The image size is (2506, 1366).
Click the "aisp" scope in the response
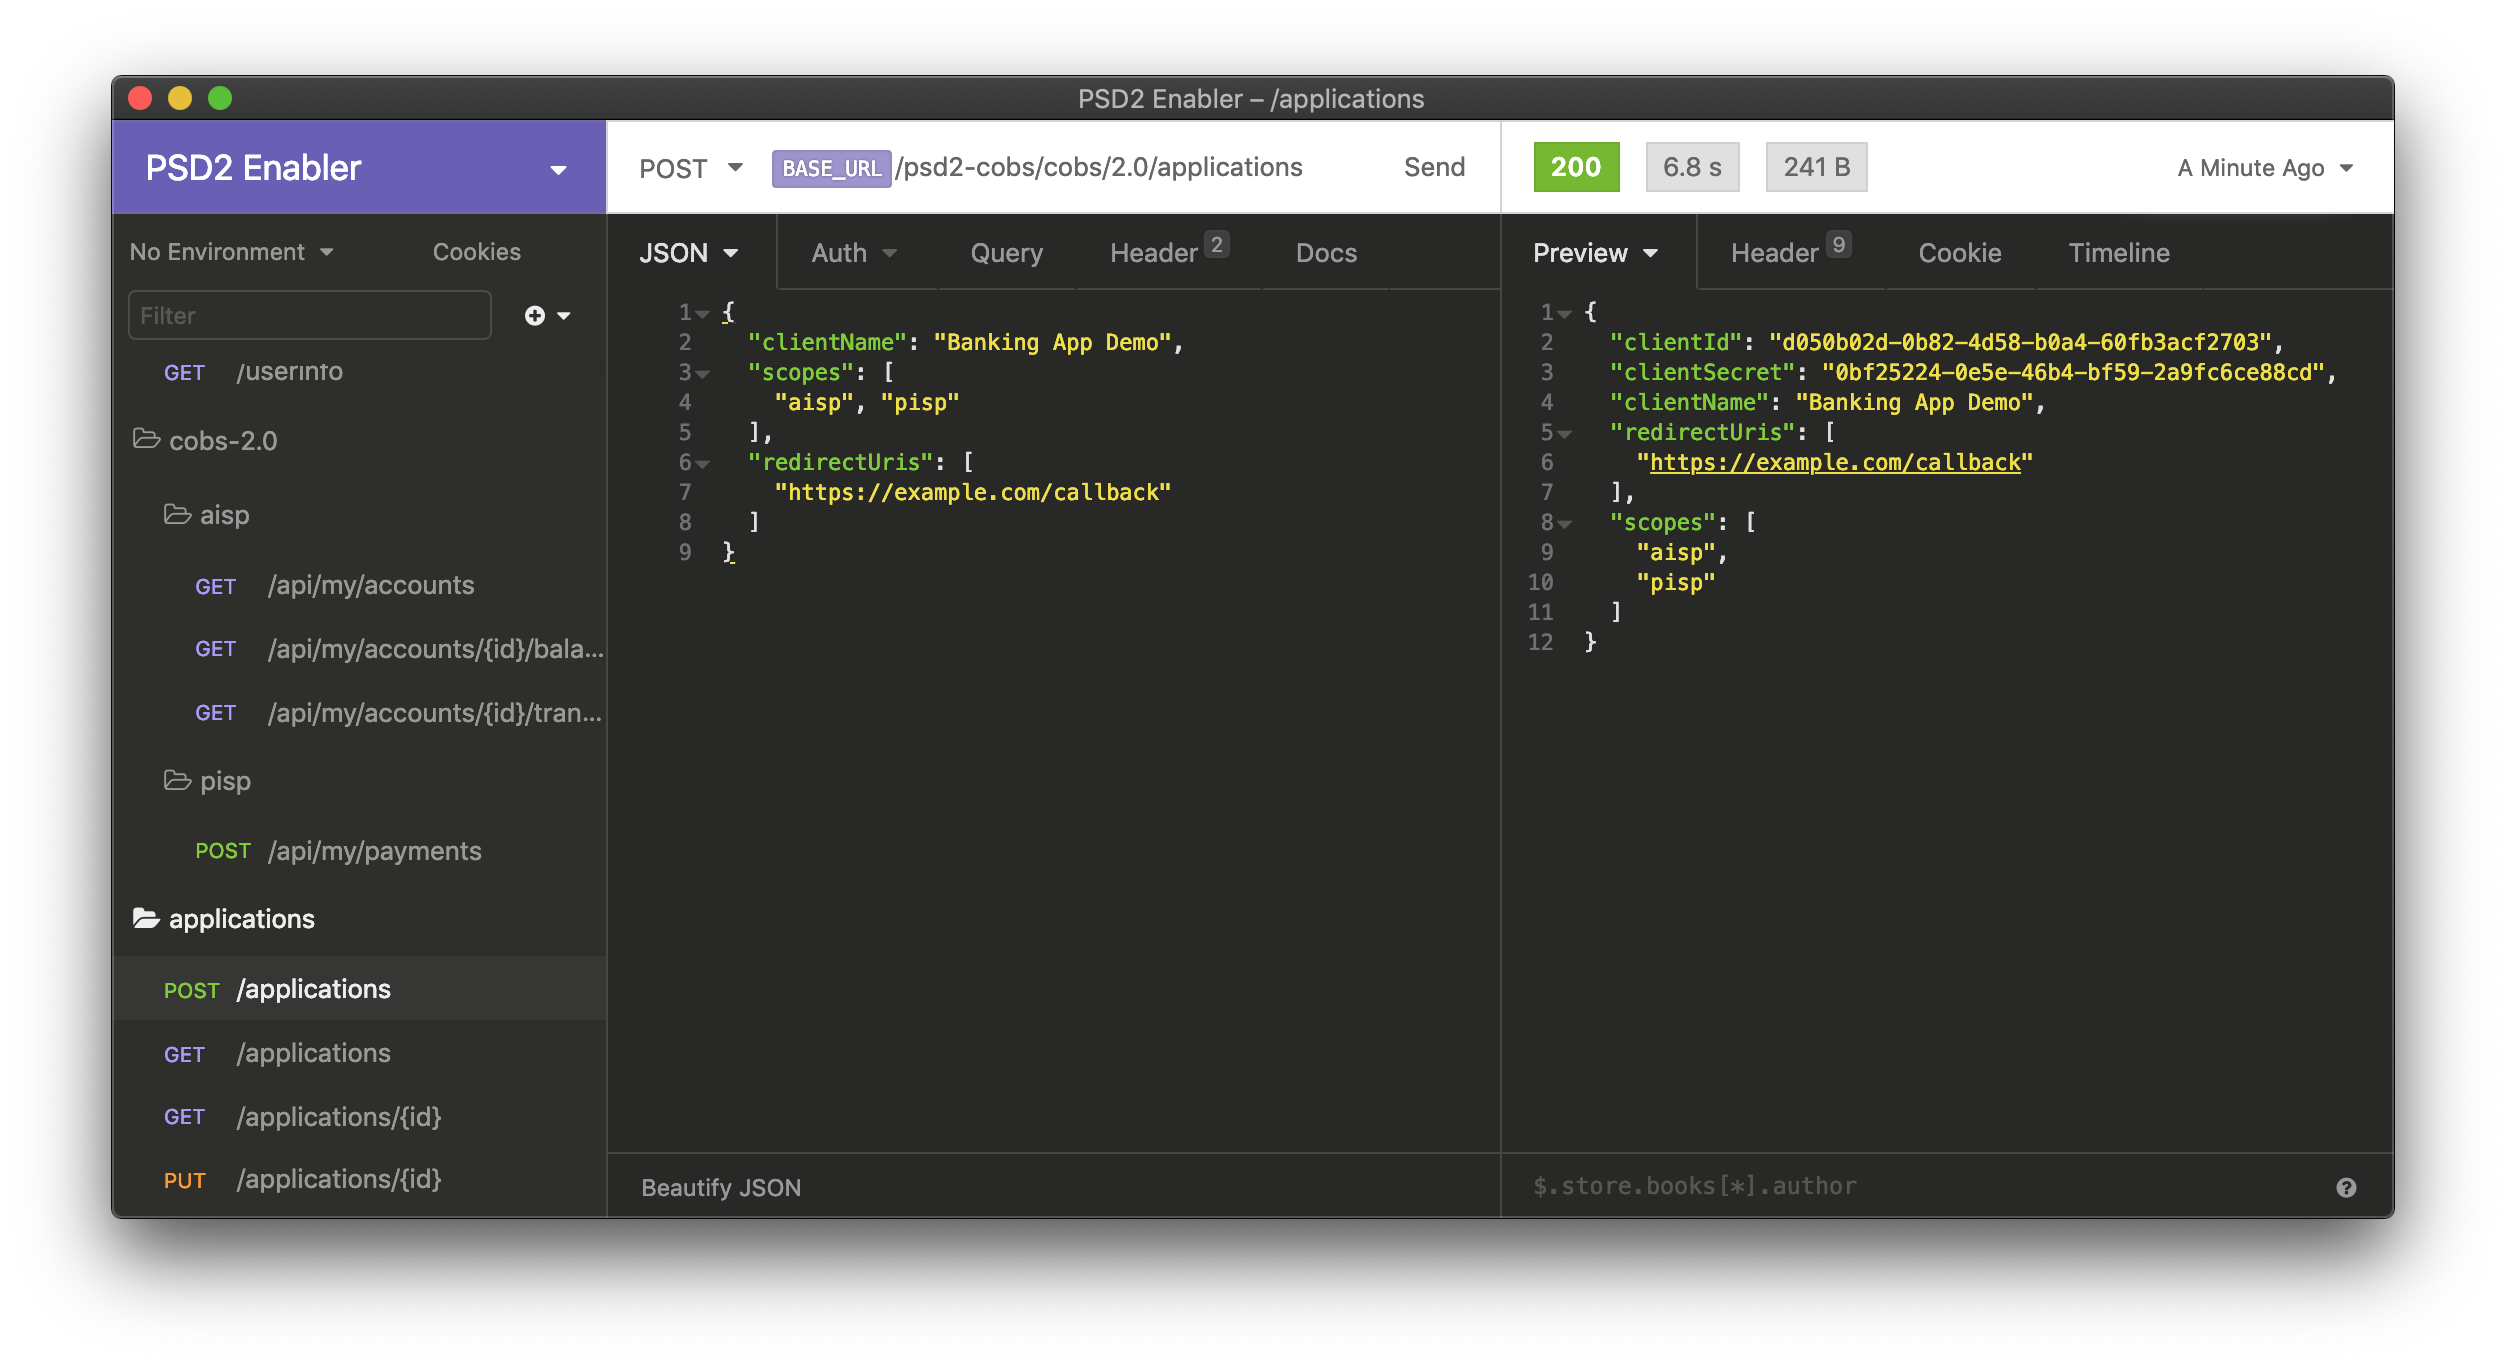1676,552
